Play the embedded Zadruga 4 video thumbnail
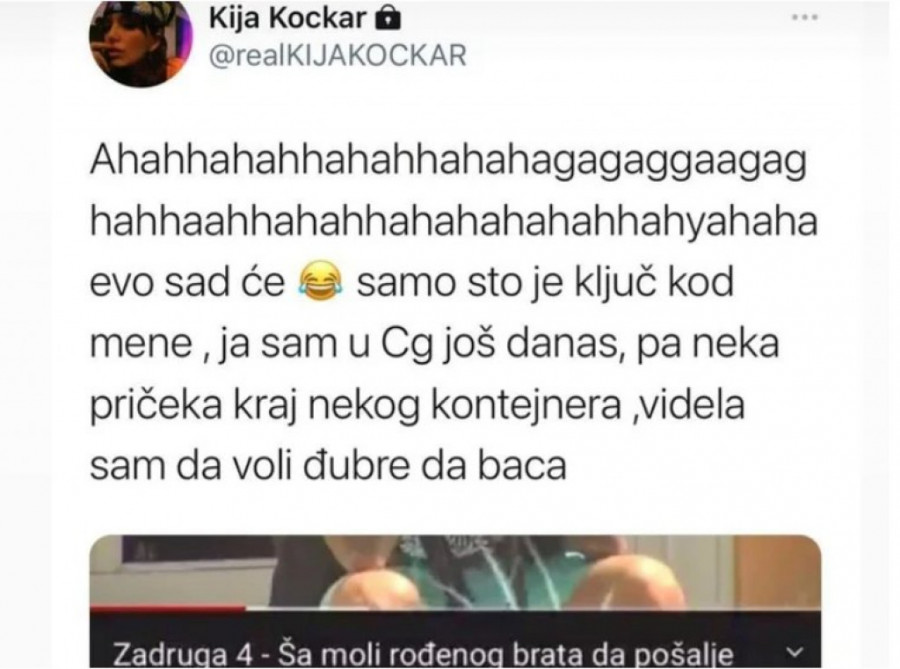Viewport: 900px width, 669px height. tap(456, 571)
